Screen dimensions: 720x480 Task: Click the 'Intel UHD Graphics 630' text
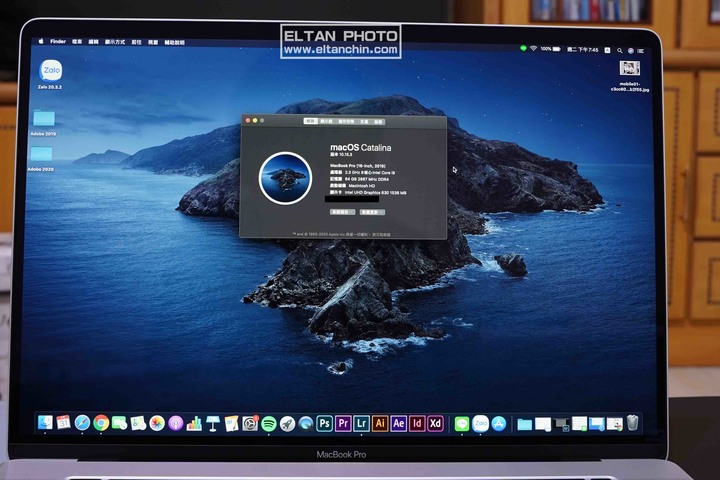pos(367,193)
